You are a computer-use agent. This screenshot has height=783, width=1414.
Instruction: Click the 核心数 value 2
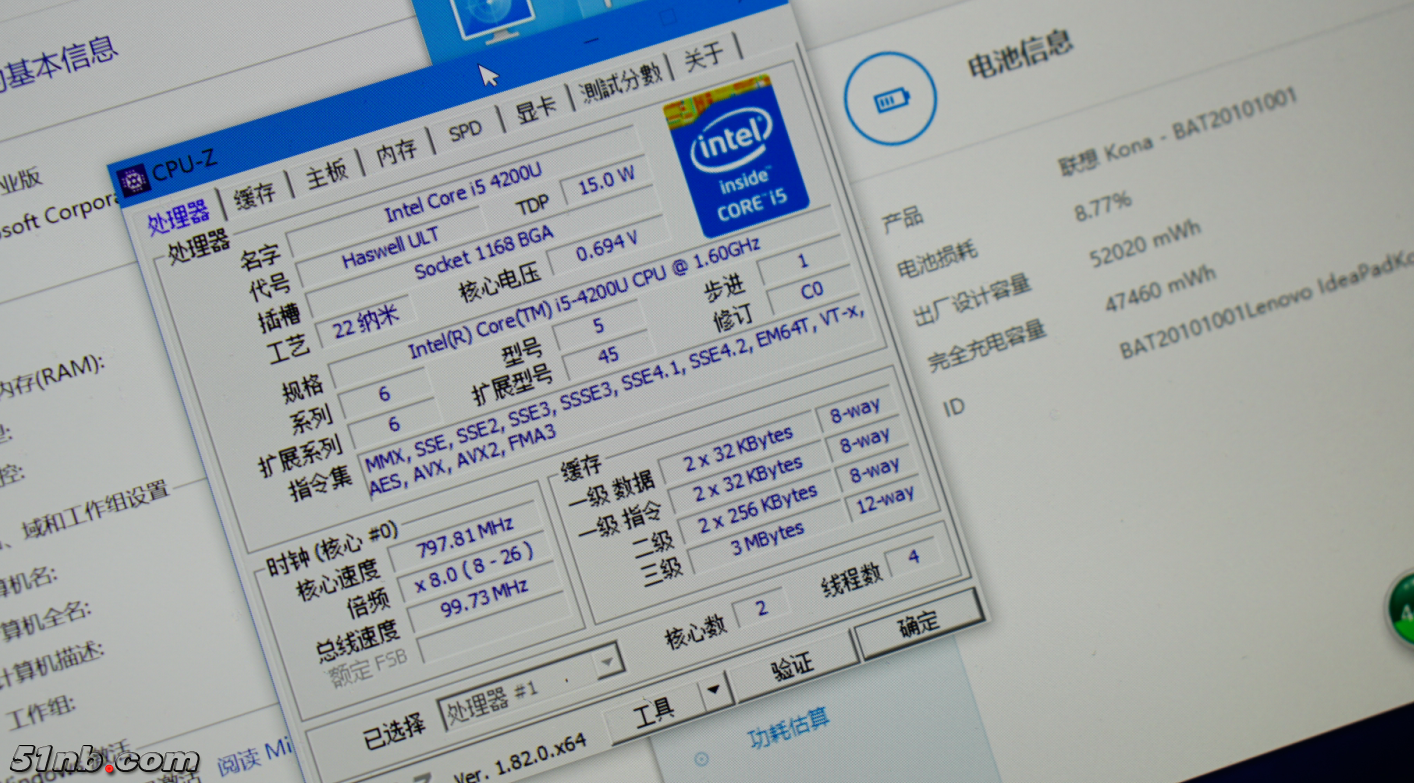tap(761, 608)
